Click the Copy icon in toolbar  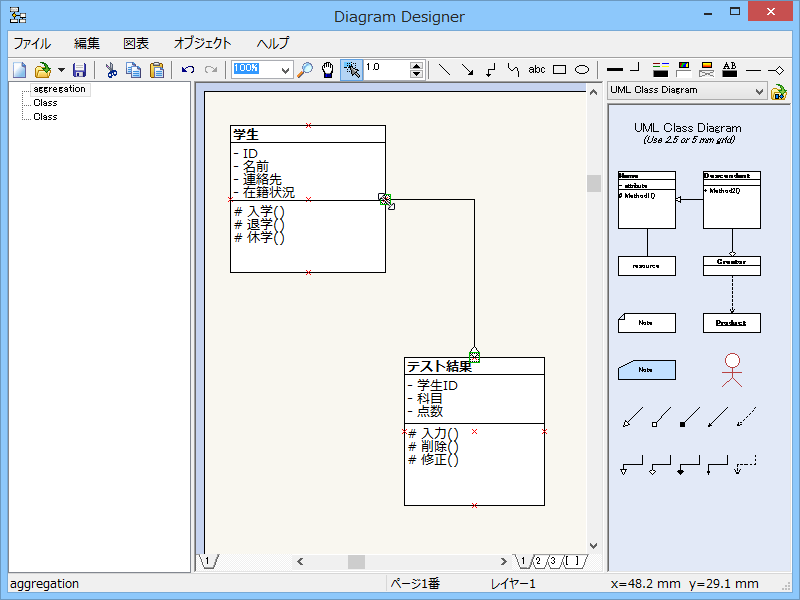[x=134, y=70]
